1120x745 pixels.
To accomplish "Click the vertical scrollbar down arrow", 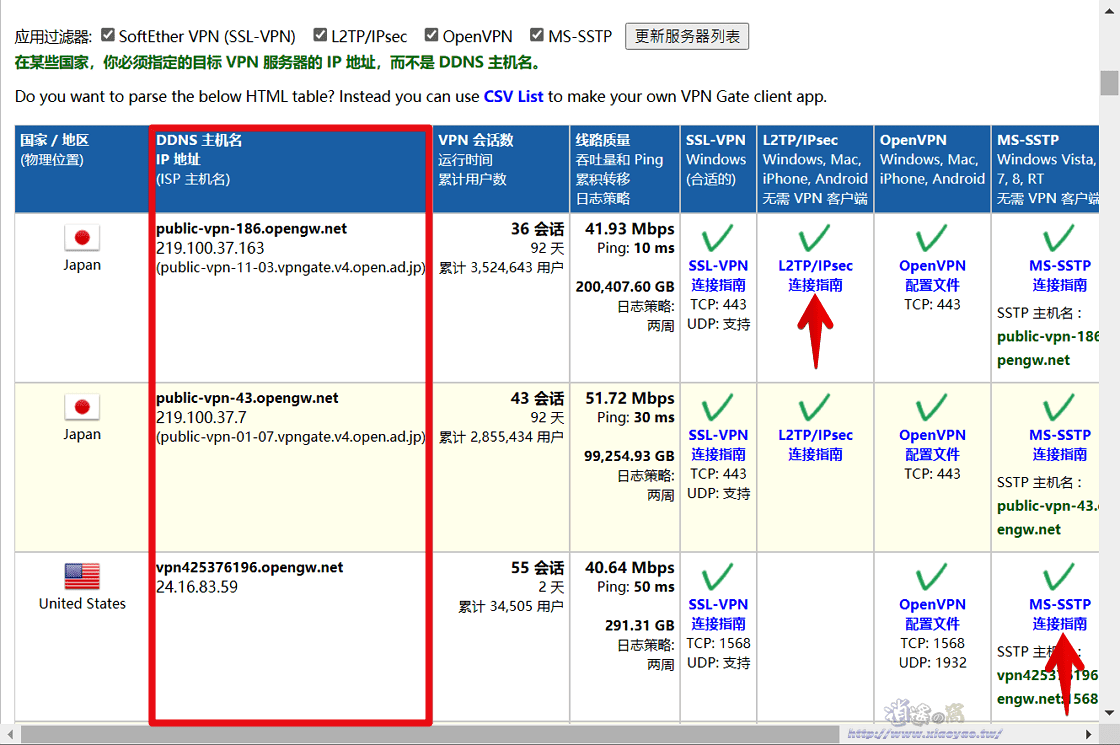I will [1109, 712].
